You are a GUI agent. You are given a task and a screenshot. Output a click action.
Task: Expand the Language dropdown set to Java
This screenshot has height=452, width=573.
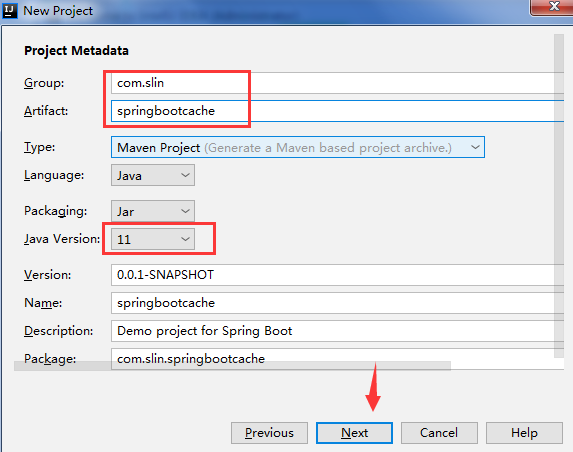153,175
